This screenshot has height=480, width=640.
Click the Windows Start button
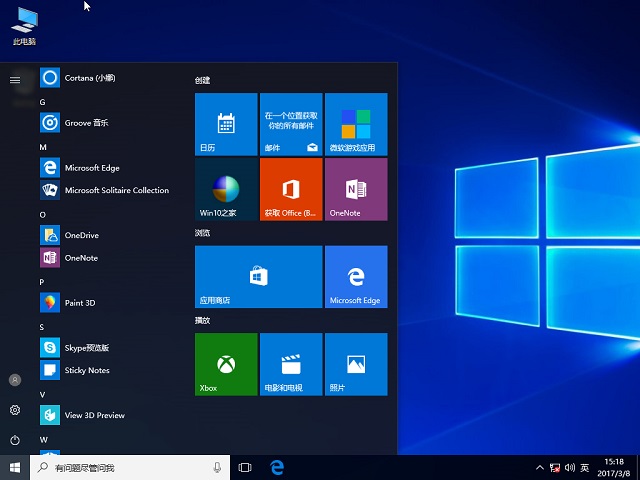pyautogui.click(x=15, y=467)
